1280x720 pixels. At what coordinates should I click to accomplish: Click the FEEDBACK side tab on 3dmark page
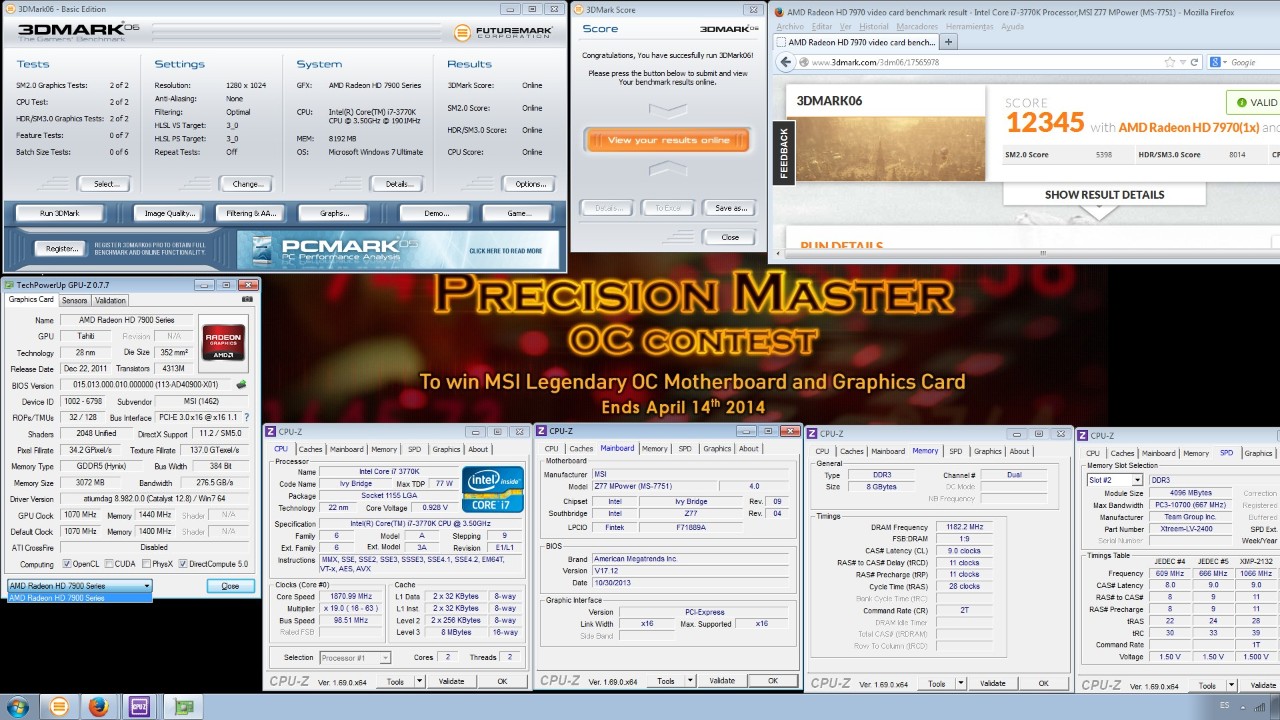784,153
